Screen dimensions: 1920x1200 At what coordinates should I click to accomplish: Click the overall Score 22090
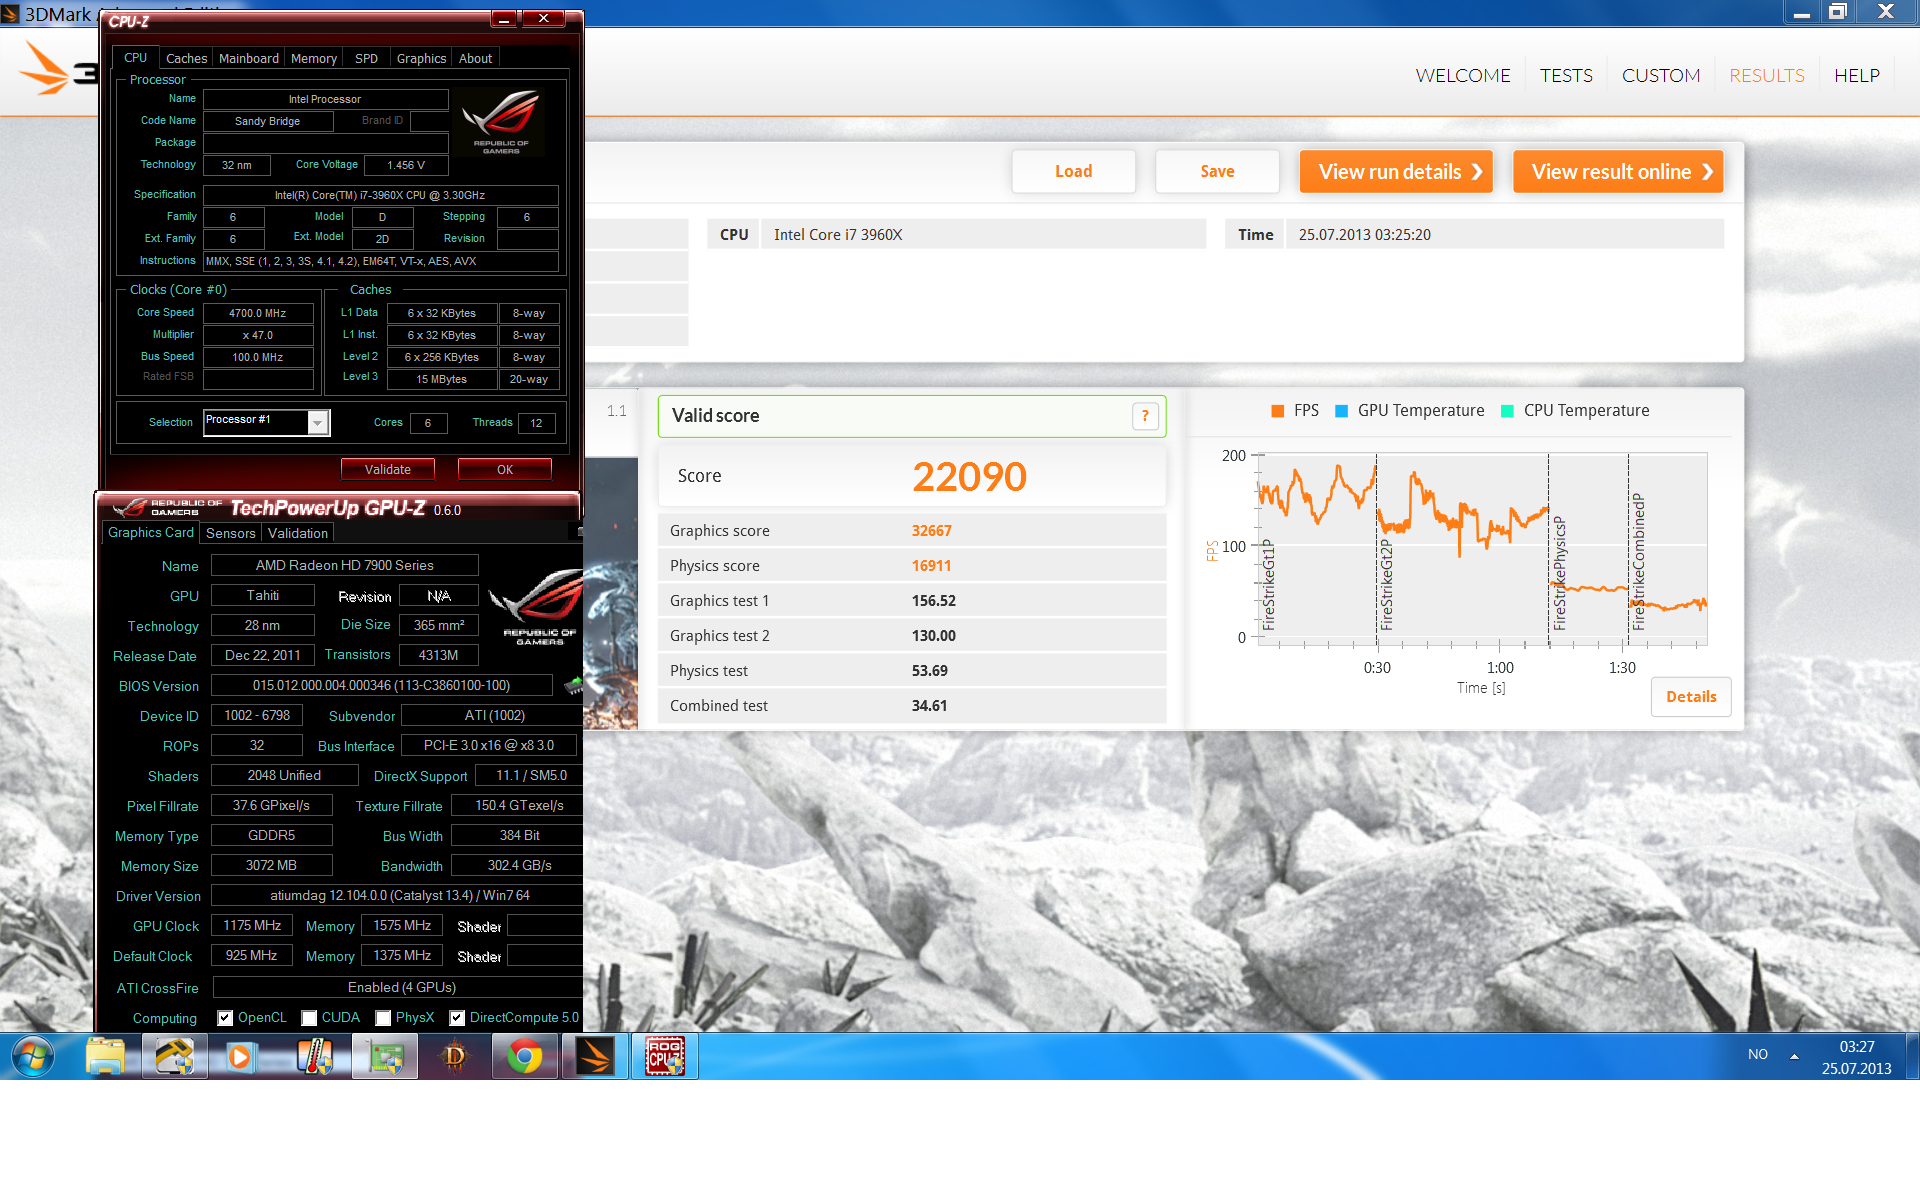pos(969,477)
